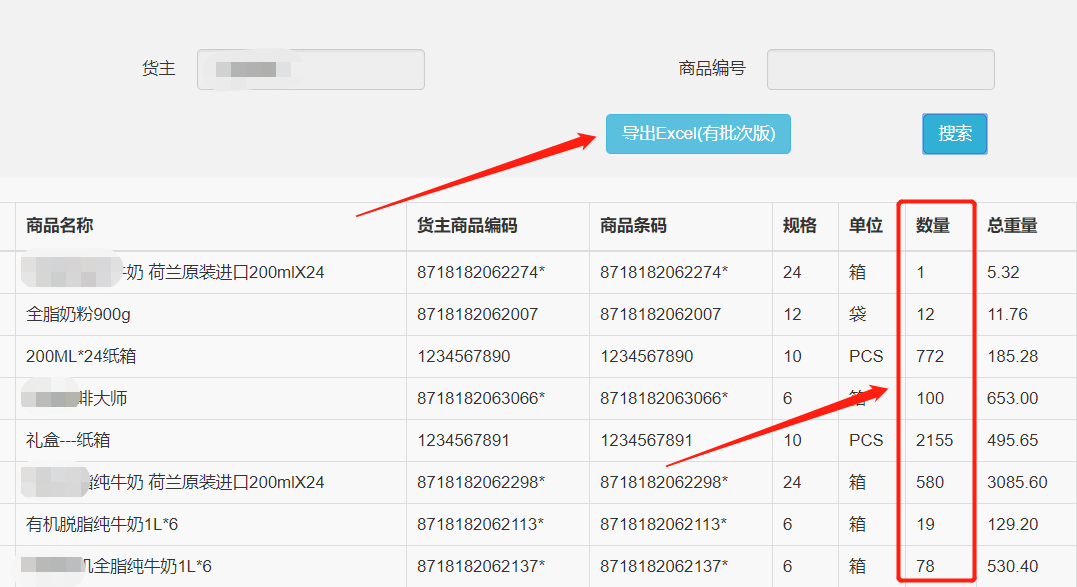
Task: Select total weight value 129.20
Action: click(1012, 525)
